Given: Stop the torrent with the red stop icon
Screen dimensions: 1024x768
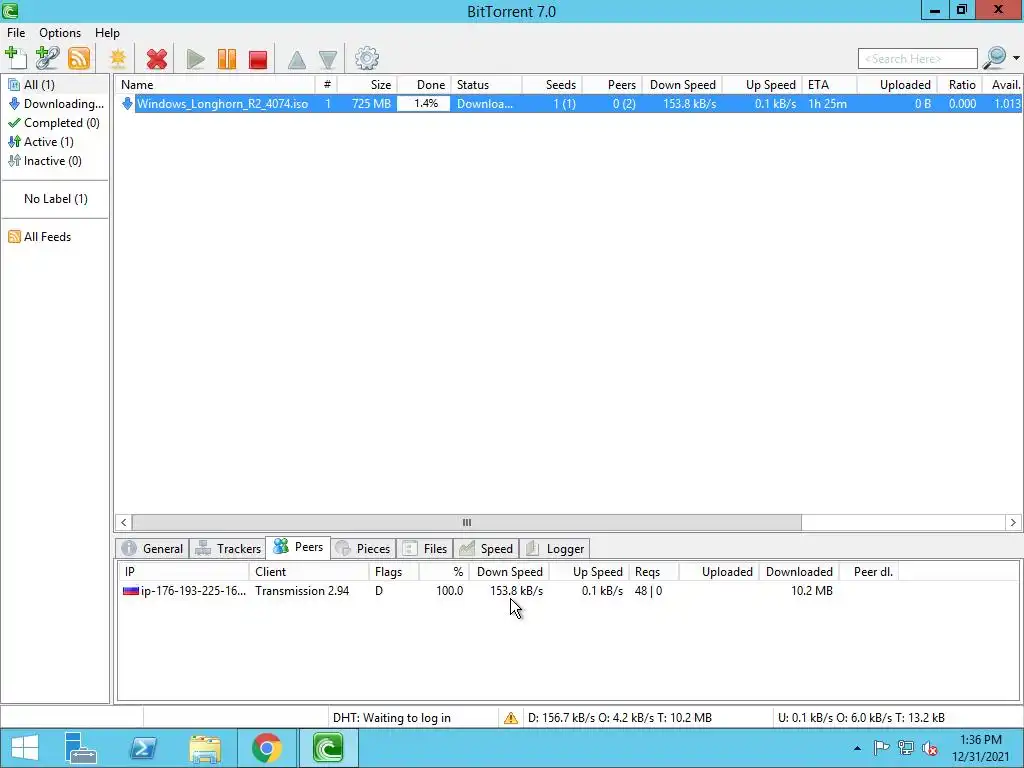Looking at the screenshot, I should [258, 59].
